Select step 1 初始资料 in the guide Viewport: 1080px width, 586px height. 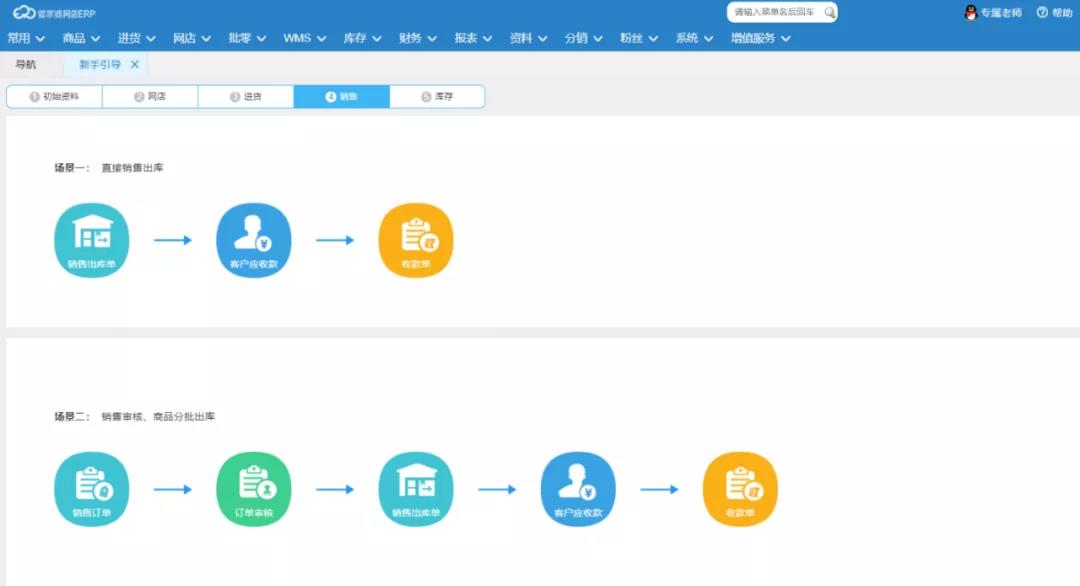pyautogui.click(x=54, y=97)
